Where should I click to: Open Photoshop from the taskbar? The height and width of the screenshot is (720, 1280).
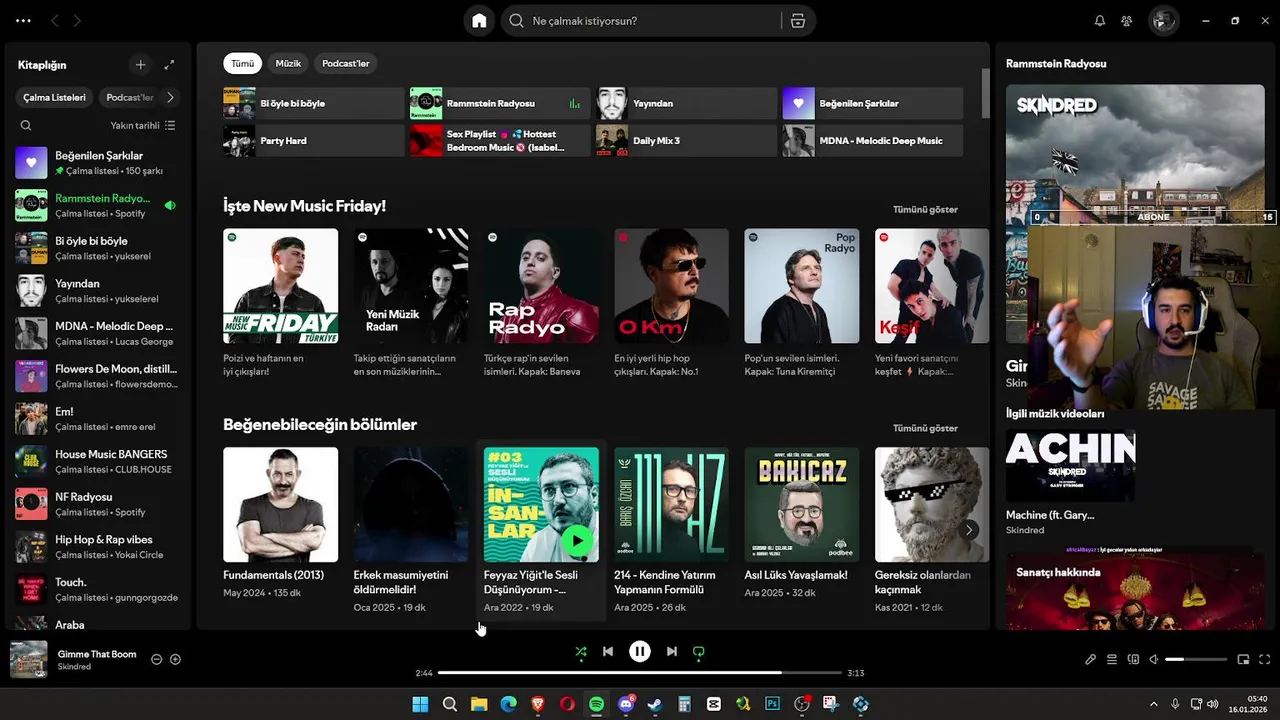pos(772,704)
